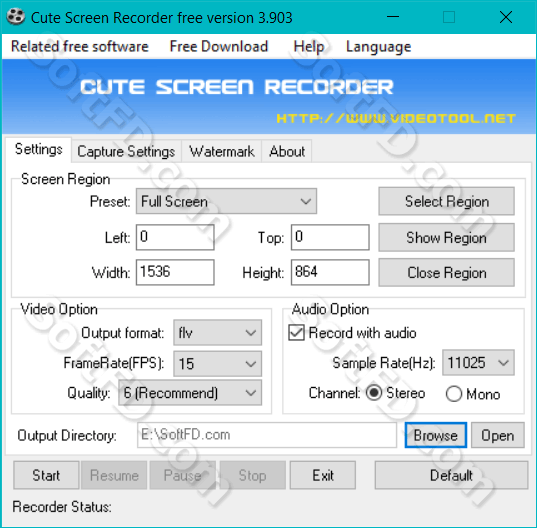This screenshot has width=537, height=528.
Task: Open the Language menu
Action: (378, 47)
